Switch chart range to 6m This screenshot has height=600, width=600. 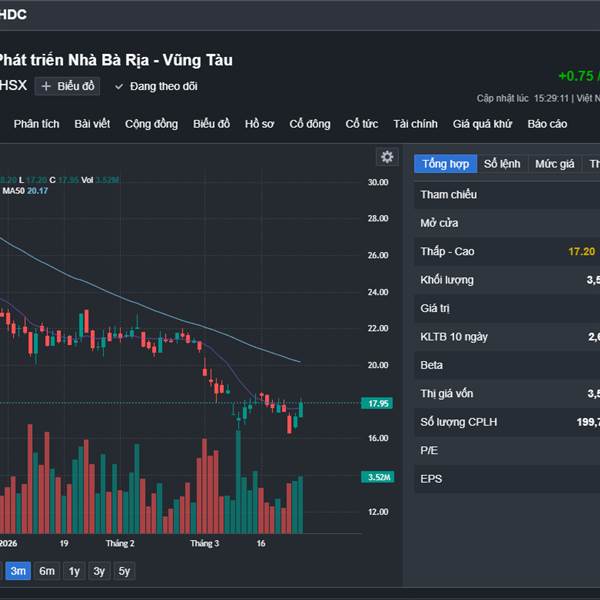click(x=47, y=571)
